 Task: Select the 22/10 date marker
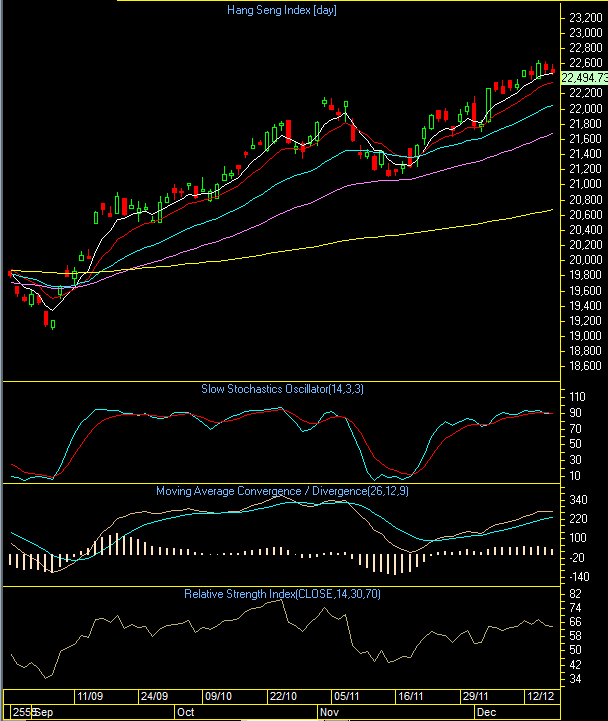coord(283,696)
